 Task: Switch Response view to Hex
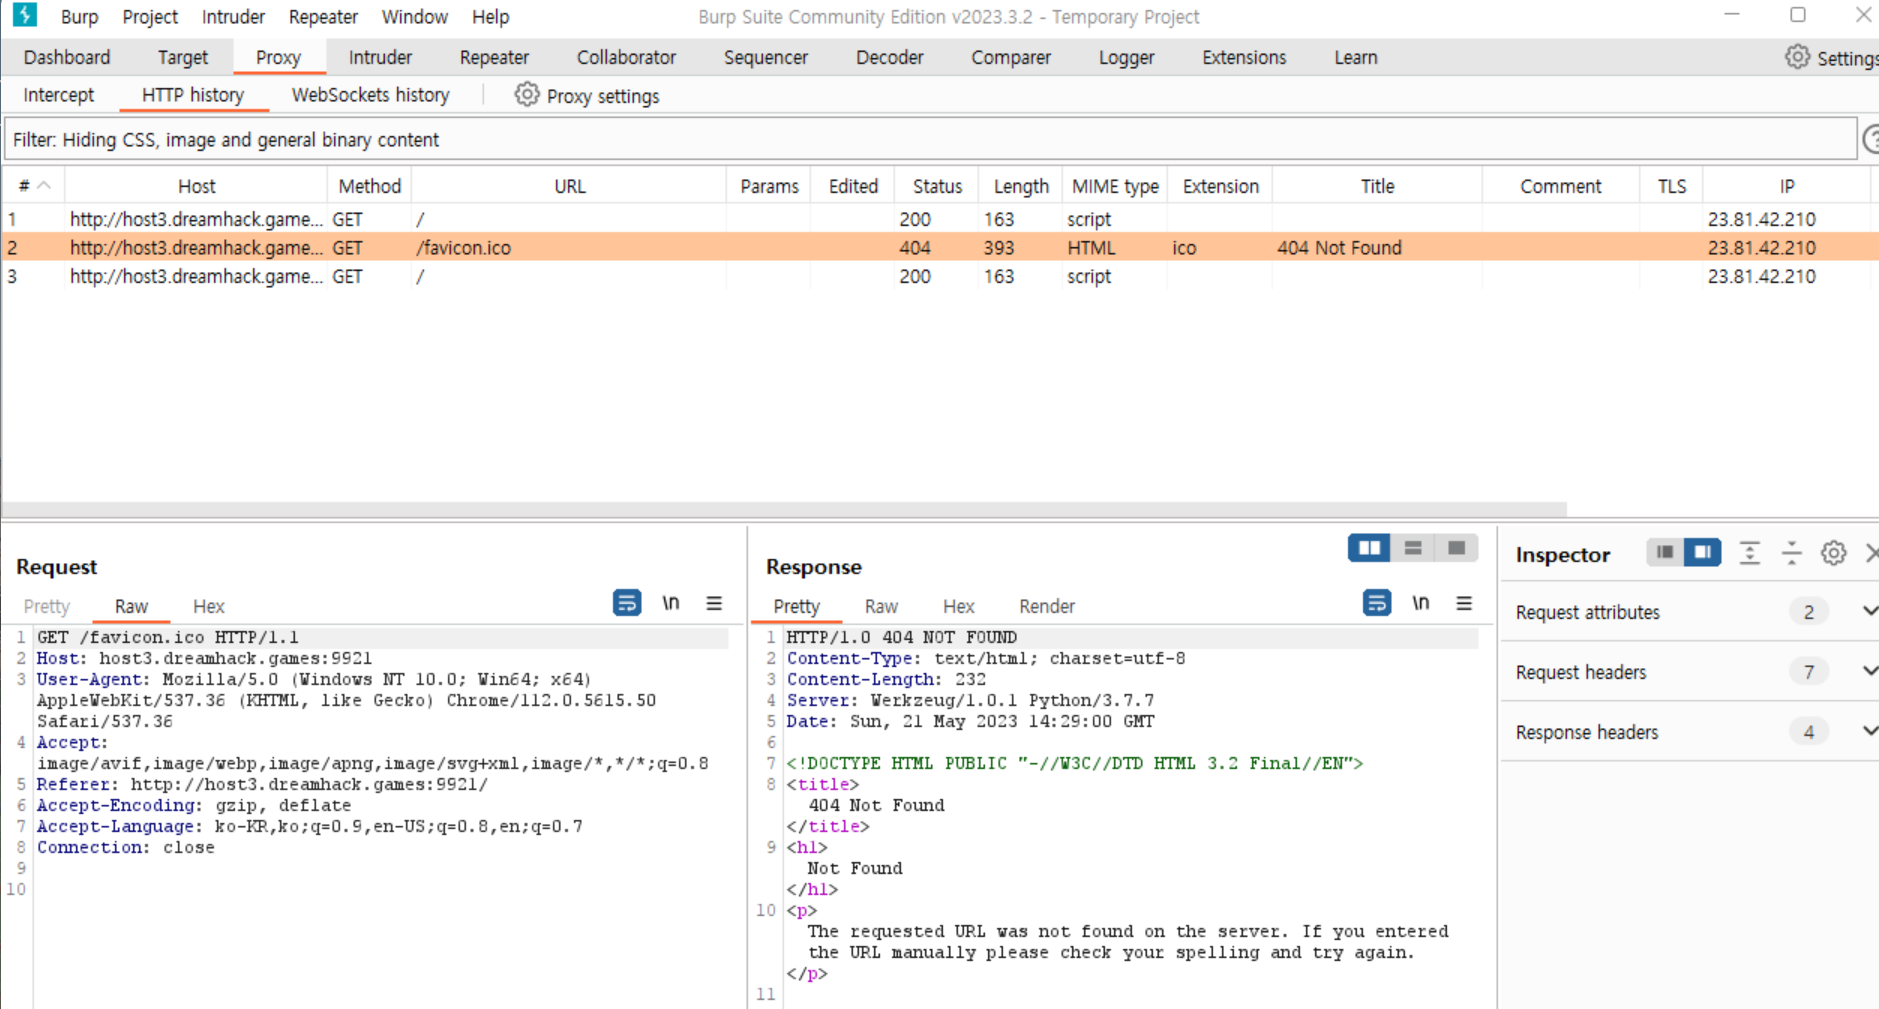click(x=958, y=606)
